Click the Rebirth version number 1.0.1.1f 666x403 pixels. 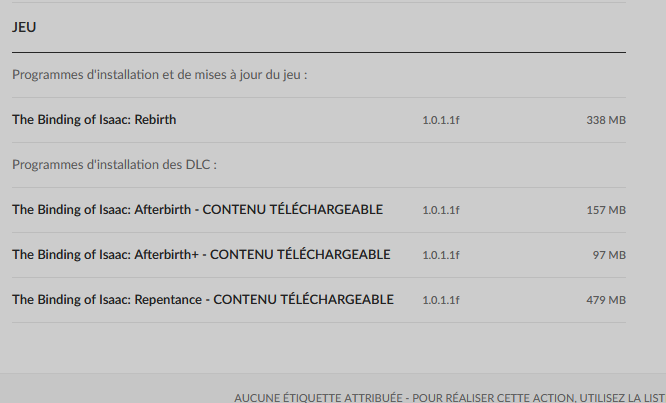[441, 120]
